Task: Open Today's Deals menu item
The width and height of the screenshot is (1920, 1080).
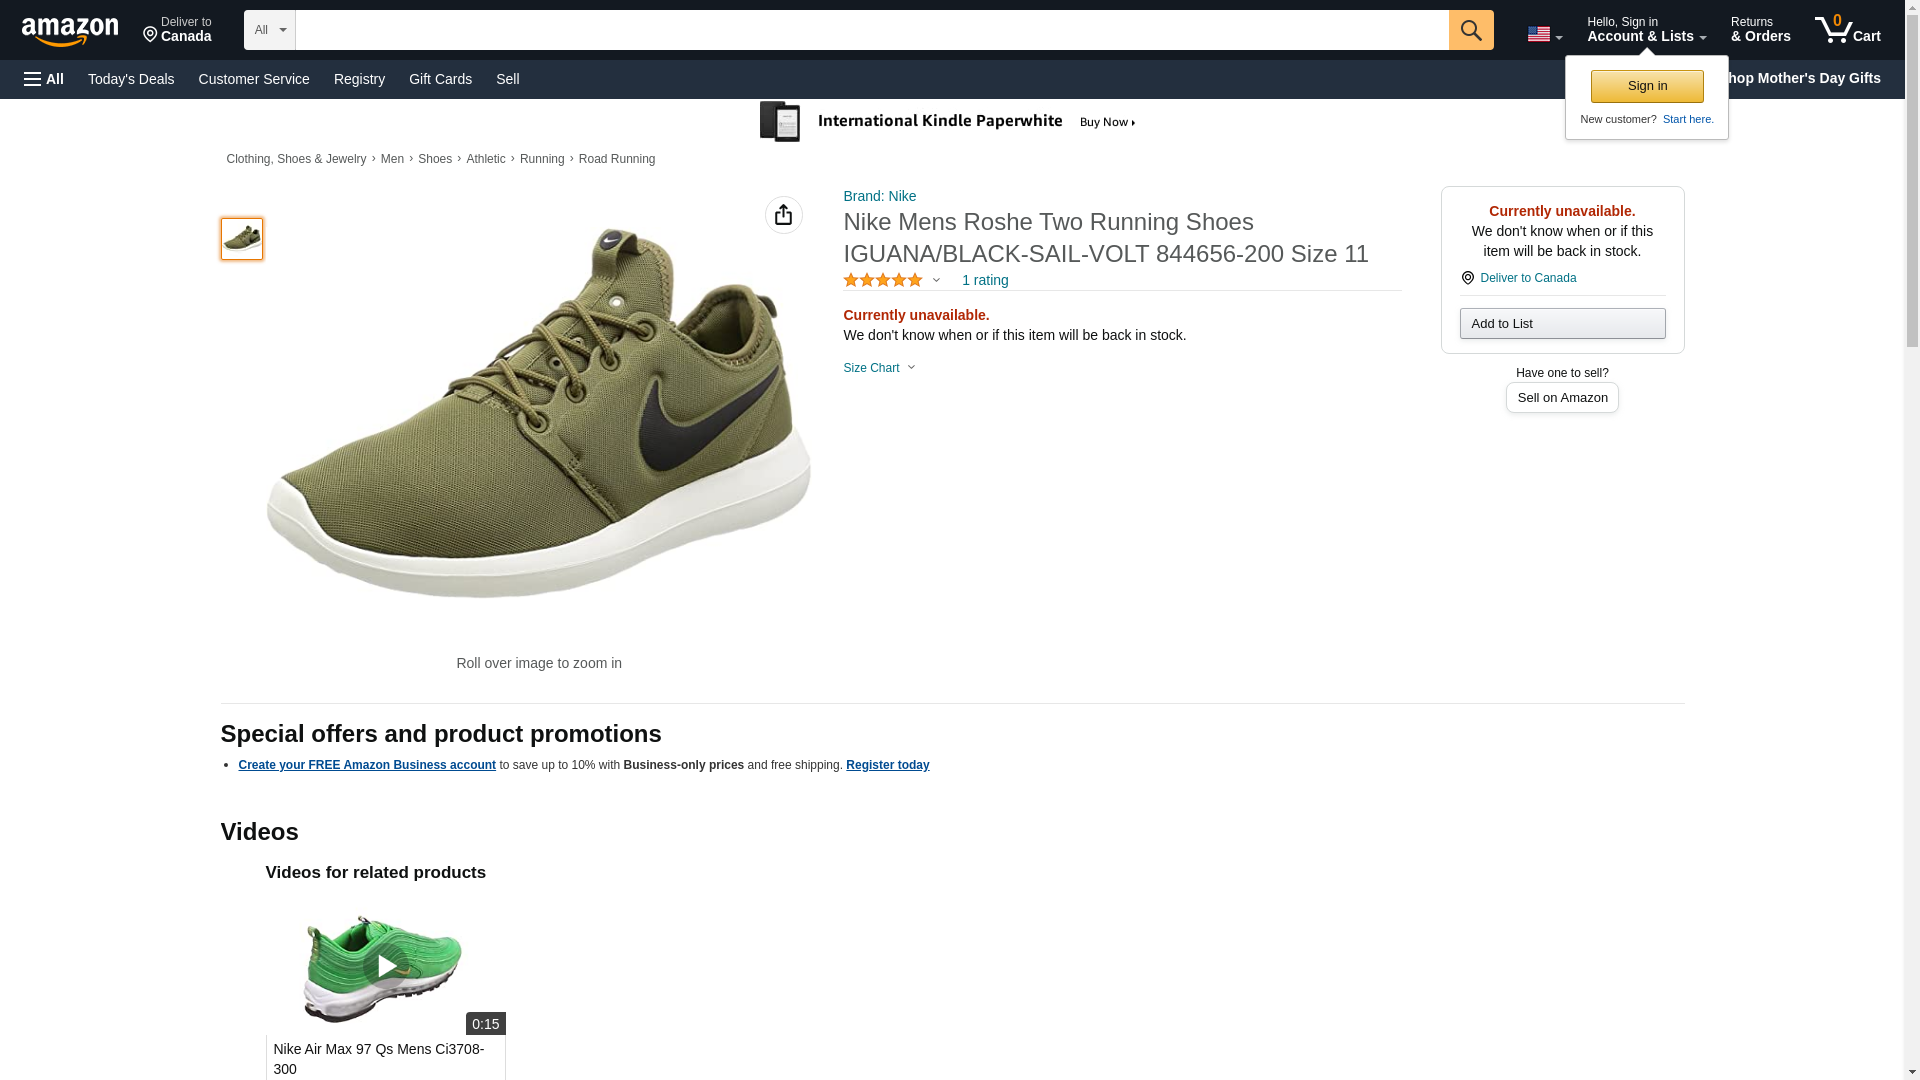Action: point(131,79)
